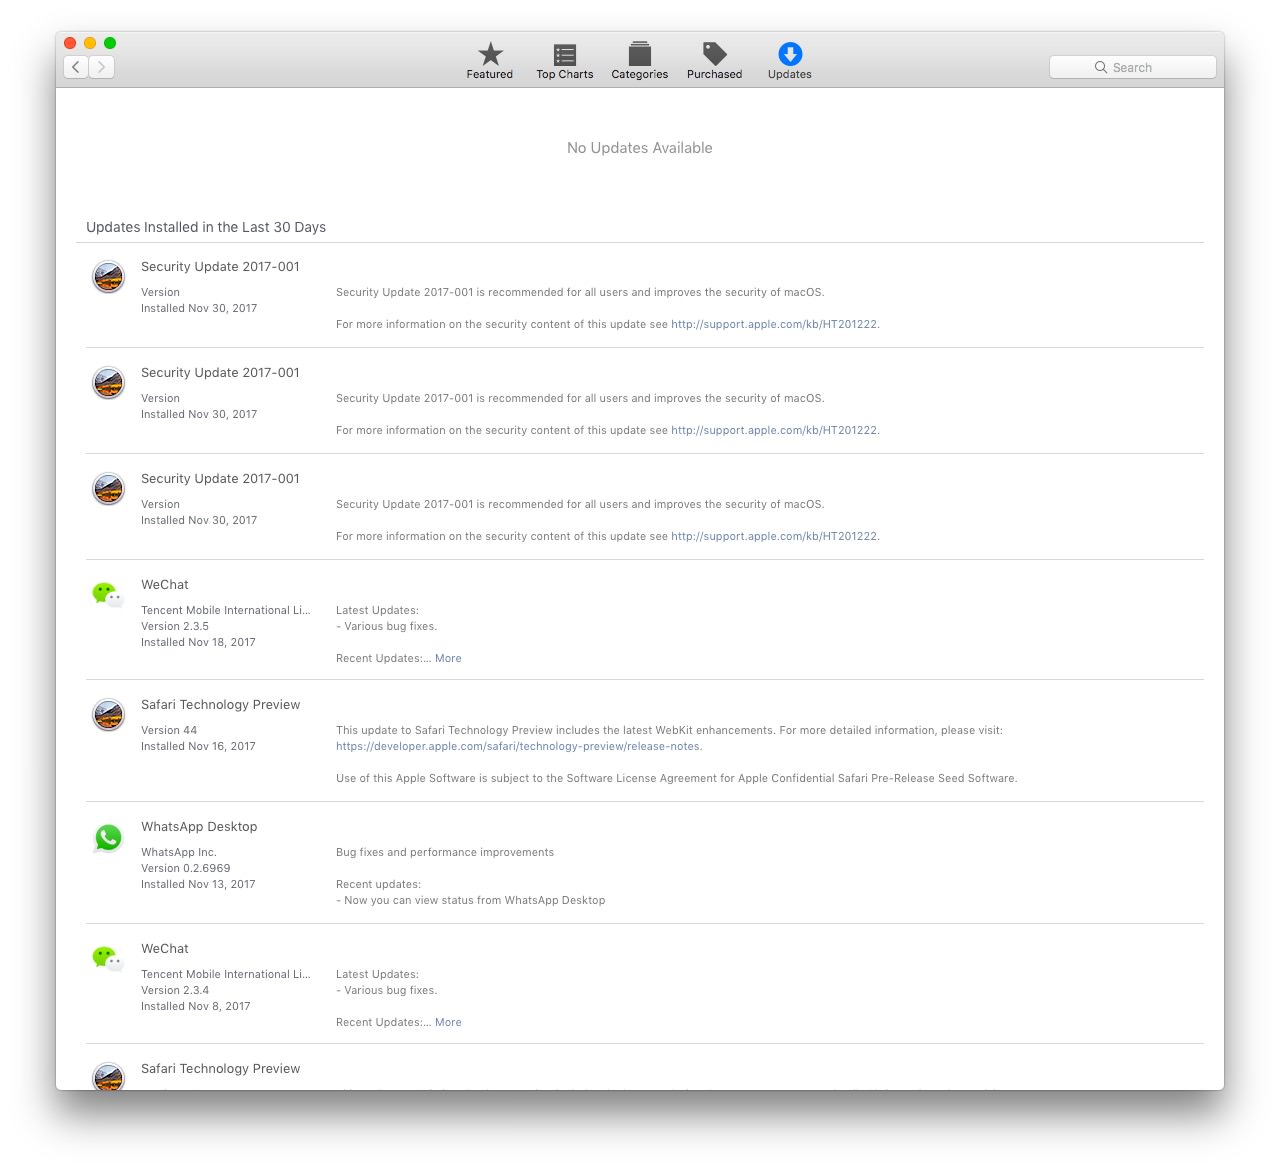
Task: Select the Updates tab
Action: (x=790, y=61)
